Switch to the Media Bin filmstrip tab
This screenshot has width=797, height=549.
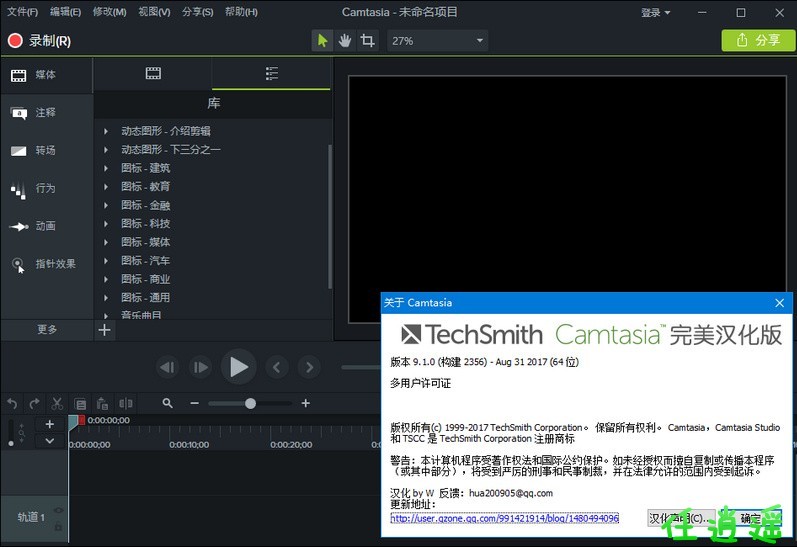pyautogui.click(x=153, y=74)
